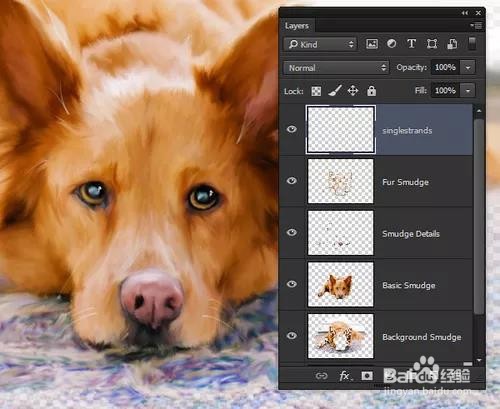Click the singlestrands layer thumbnail

pyautogui.click(x=341, y=130)
